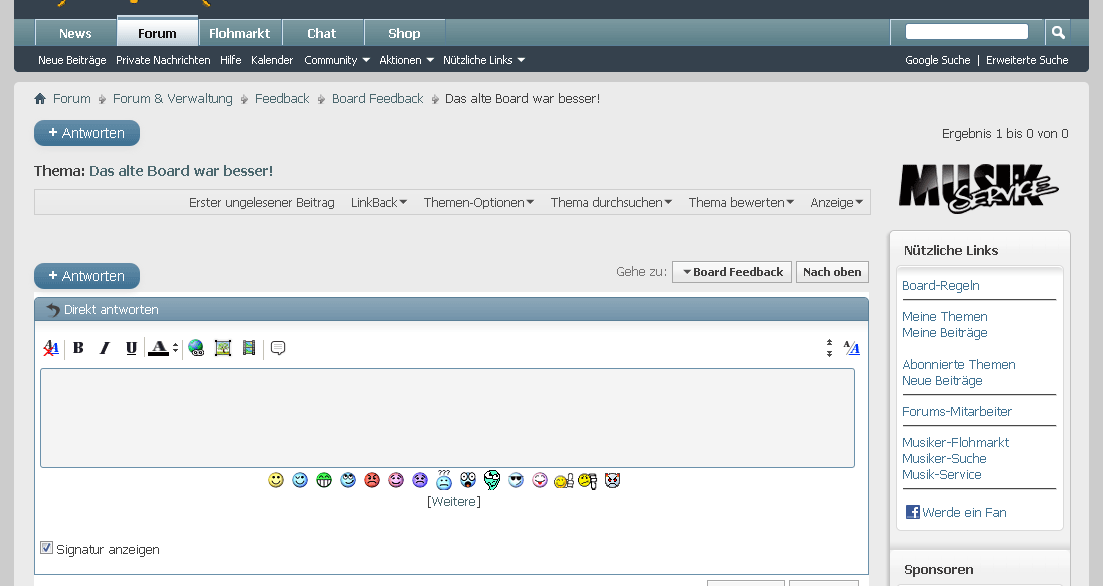The height and width of the screenshot is (586, 1103).
Task: Apply the black font color swatch
Action: coord(158,348)
